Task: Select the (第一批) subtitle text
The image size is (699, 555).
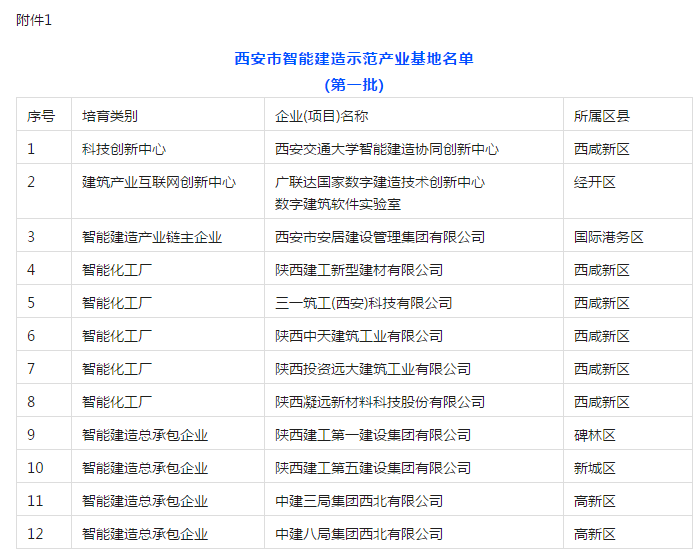Action: coord(354,85)
